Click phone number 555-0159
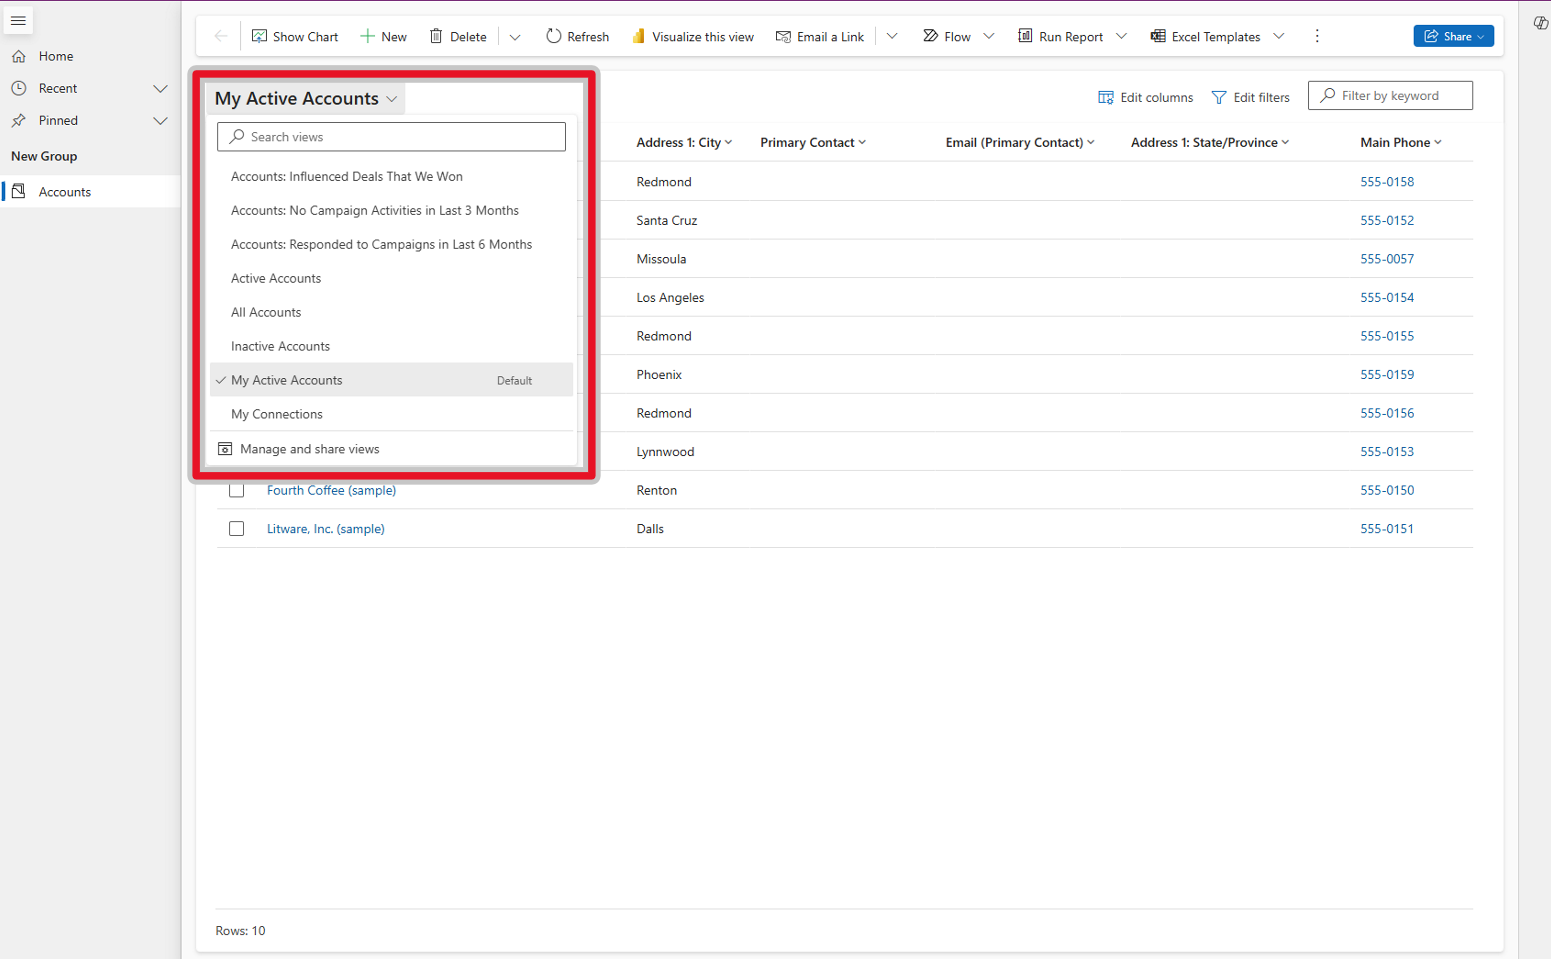This screenshot has height=959, width=1551. [1387, 375]
